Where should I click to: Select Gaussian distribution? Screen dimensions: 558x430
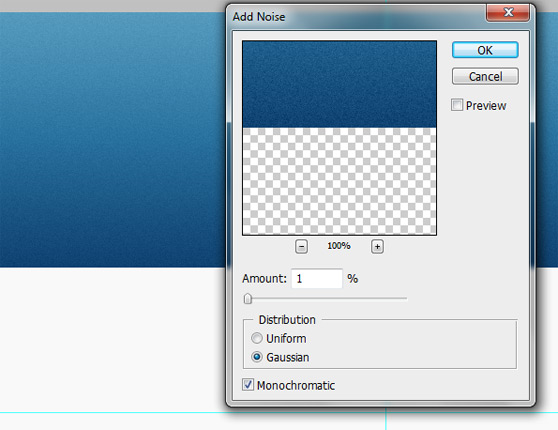[257, 357]
